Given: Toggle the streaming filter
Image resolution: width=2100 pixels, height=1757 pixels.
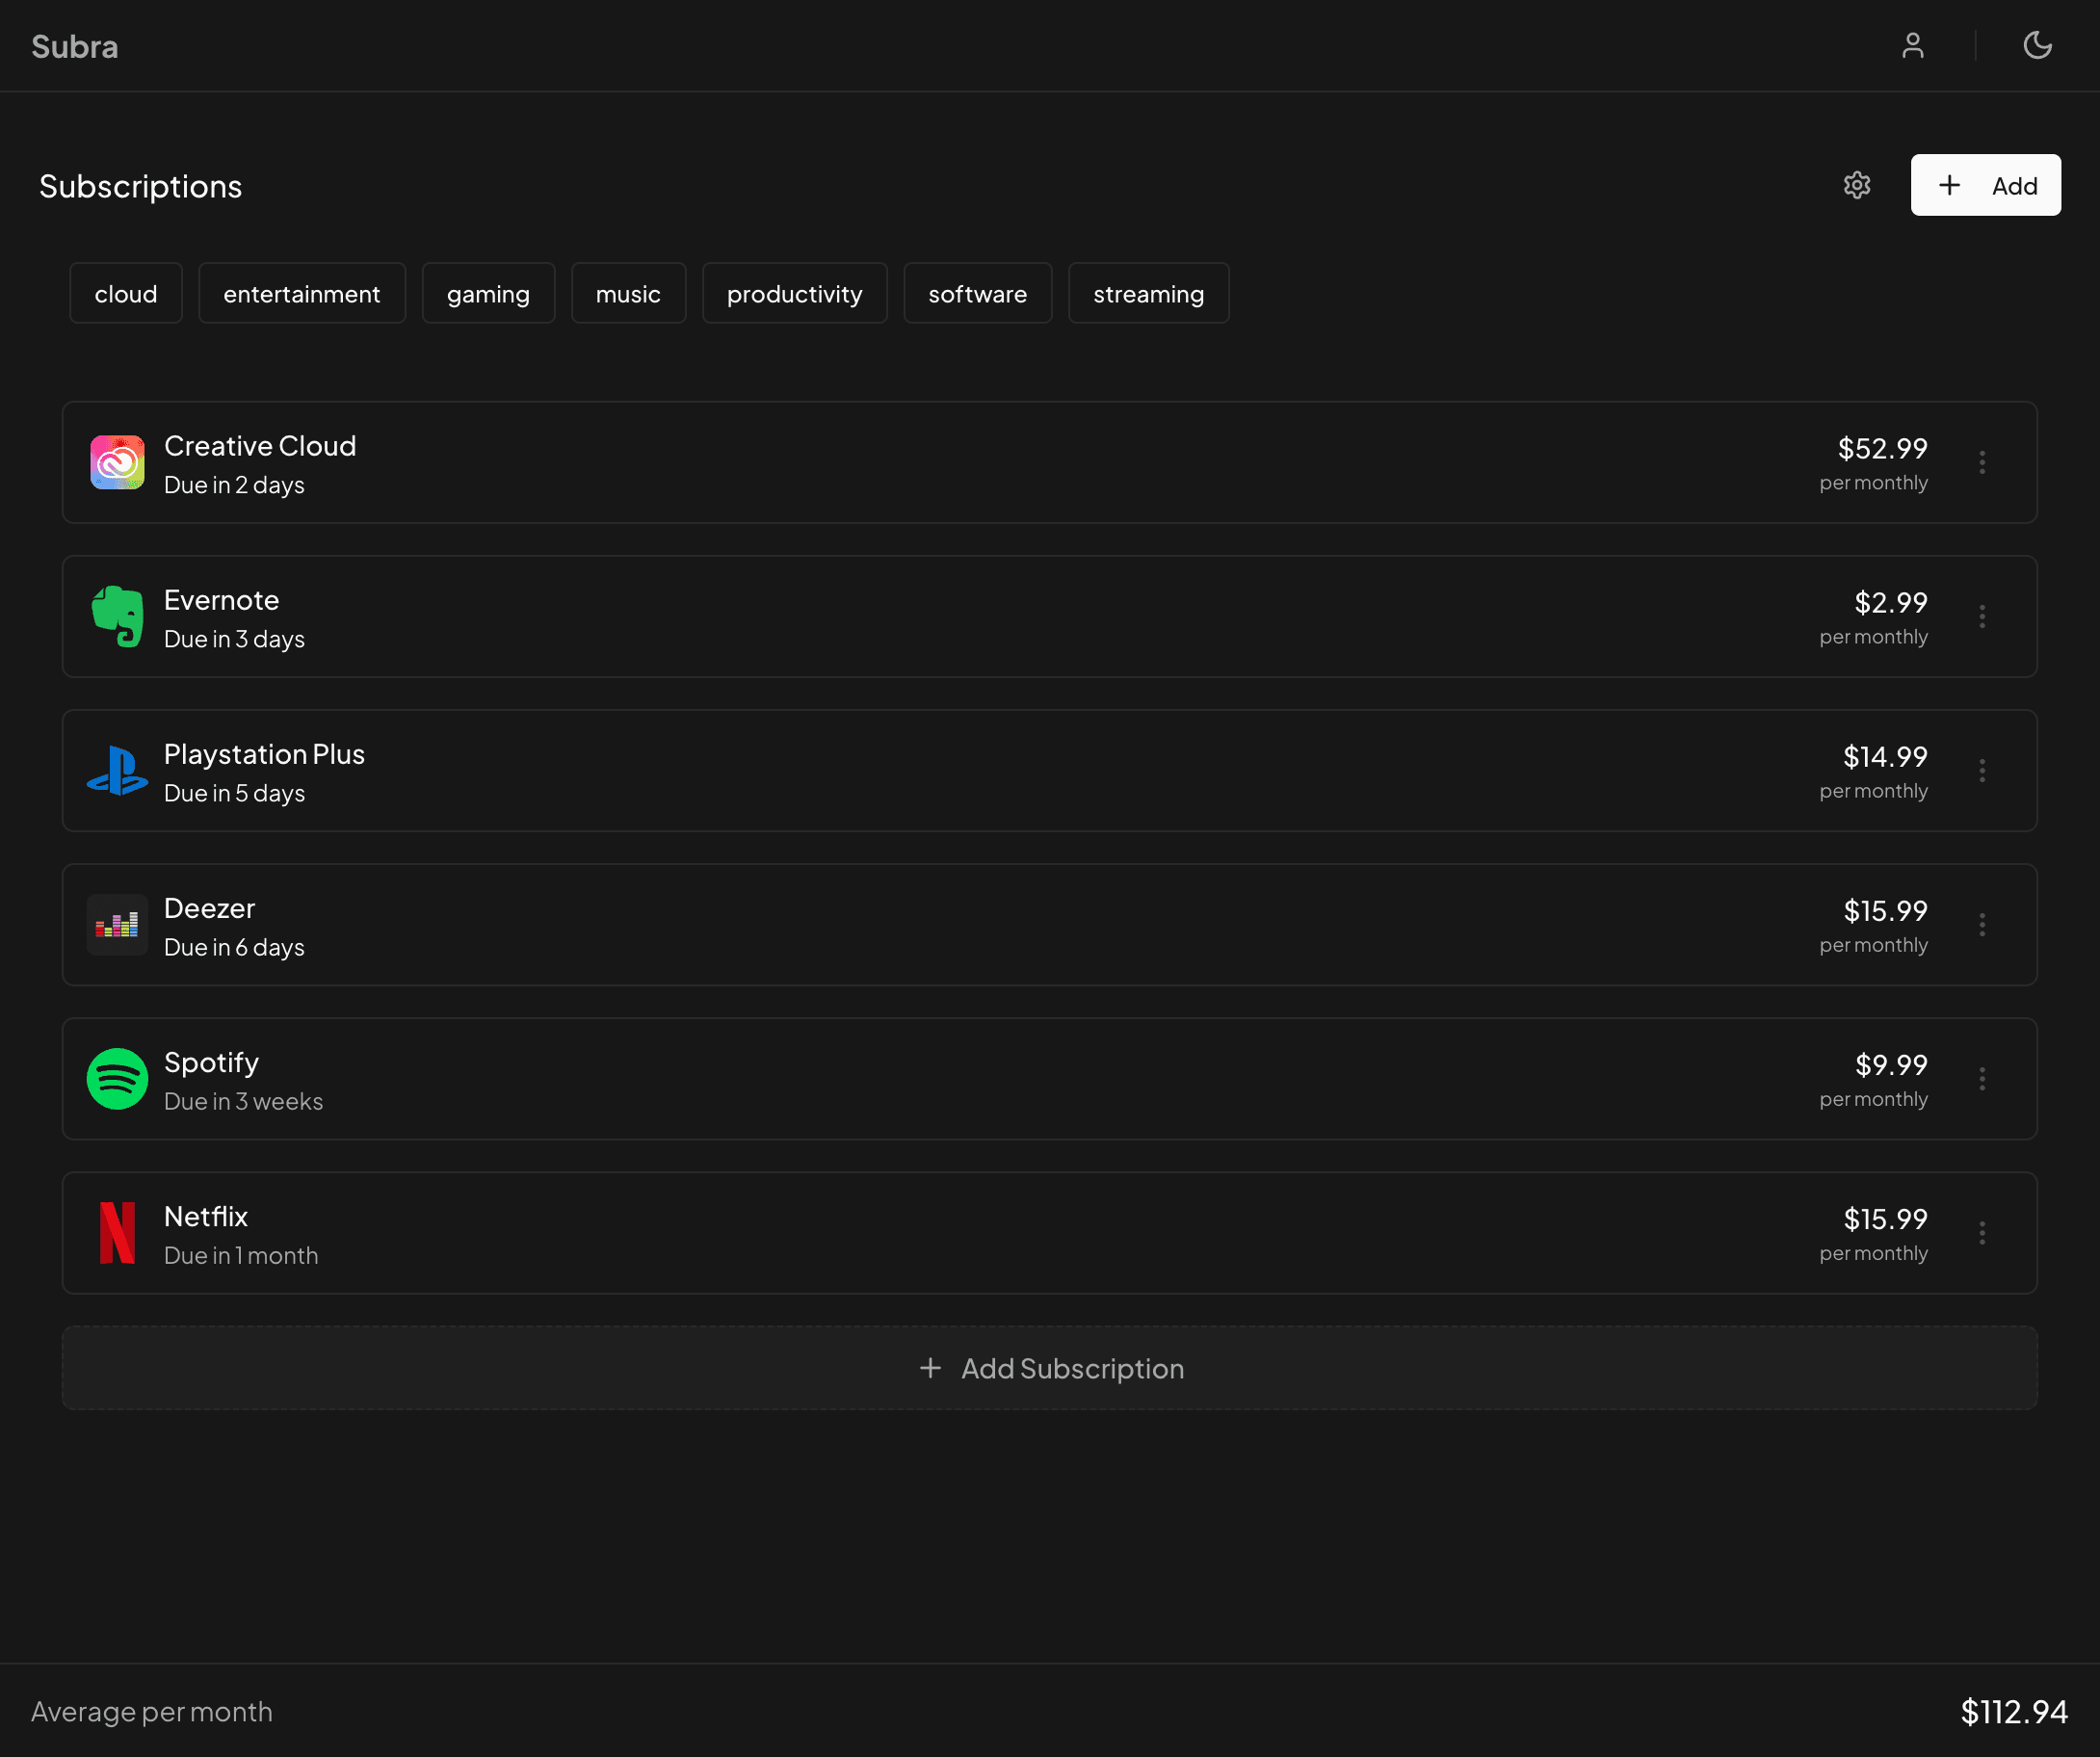Looking at the screenshot, I should tap(1148, 294).
